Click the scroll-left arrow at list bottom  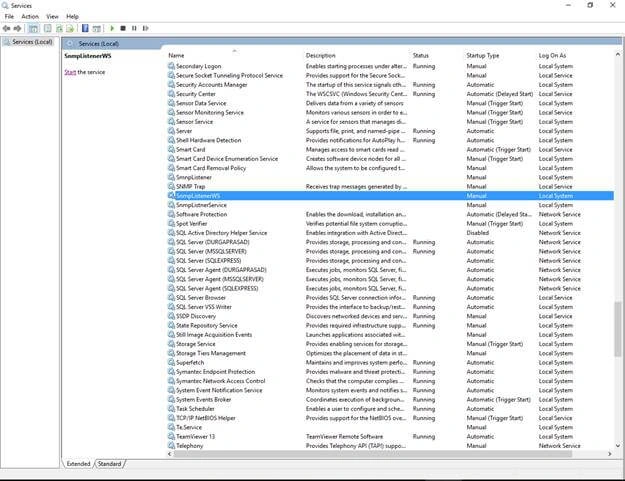click(170, 454)
